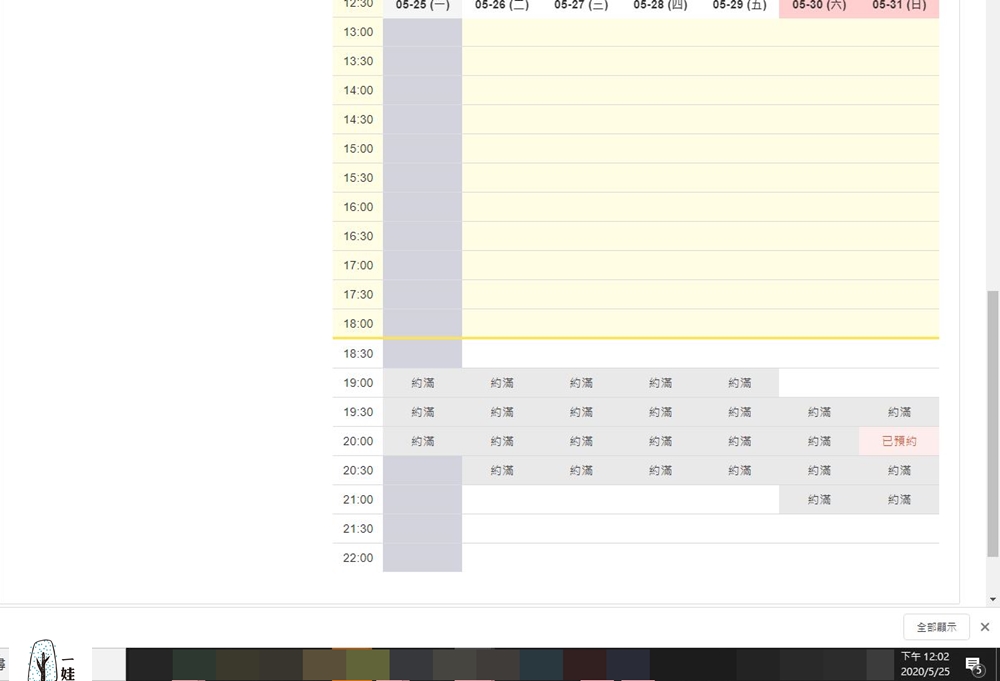Image resolution: width=1000 pixels, height=681 pixels.
Task: Click the 14:30 time label
Action: [x=358, y=120]
